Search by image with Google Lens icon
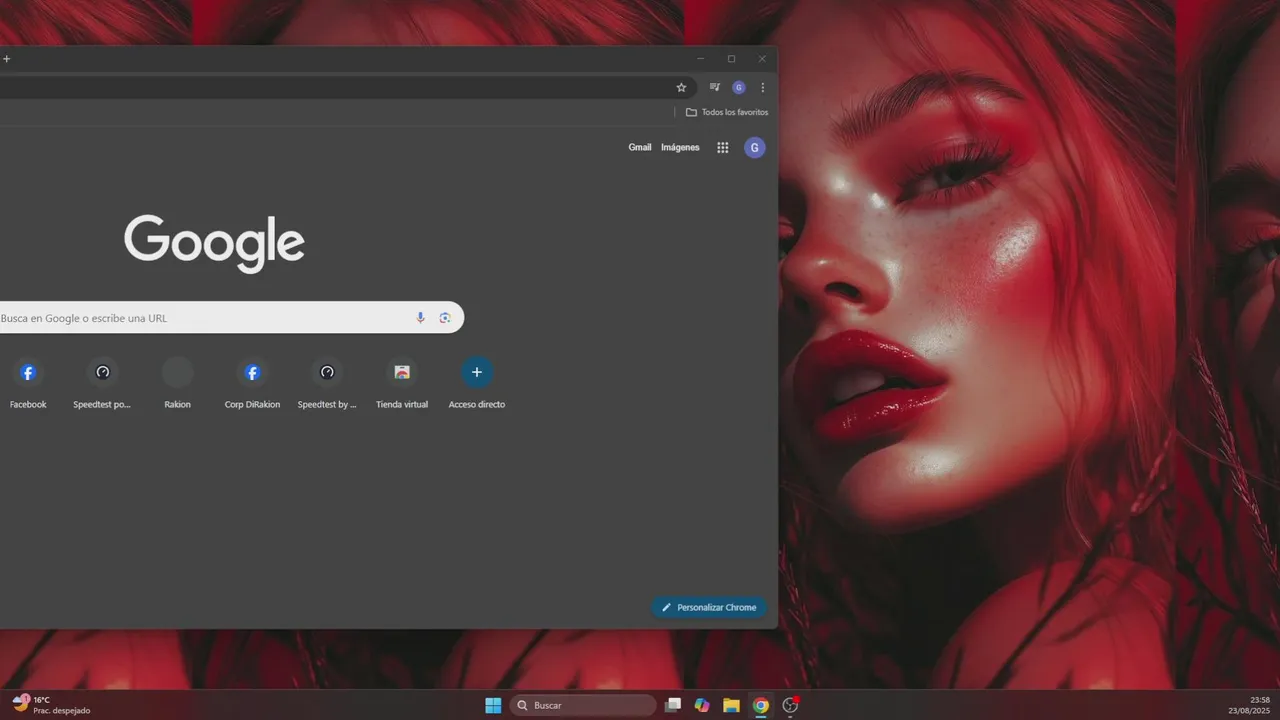Image resolution: width=1280 pixels, height=720 pixels. point(445,317)
